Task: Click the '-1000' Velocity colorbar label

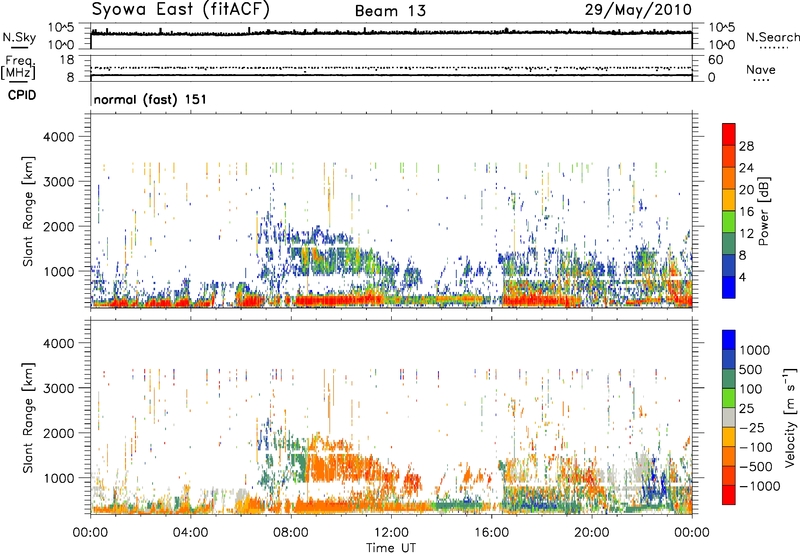Action: pyautogui.click(x=760, y=486)
